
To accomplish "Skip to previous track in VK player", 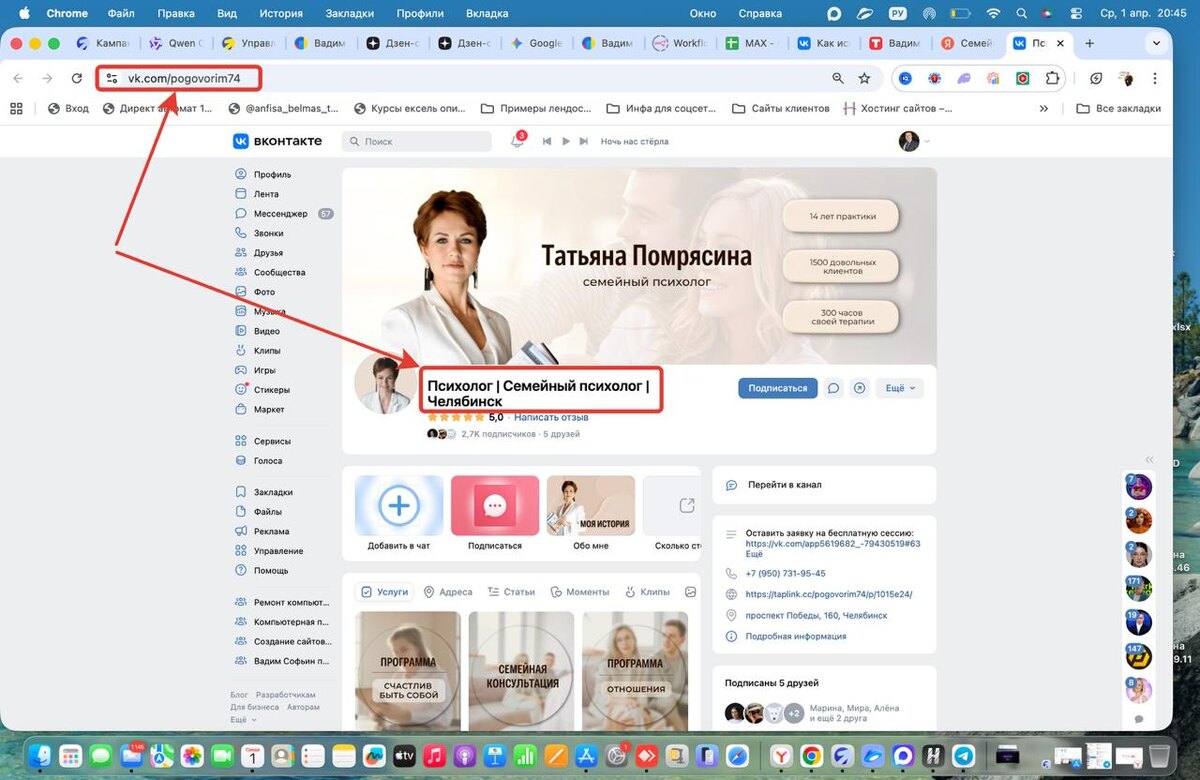I will tap(547, 142).
